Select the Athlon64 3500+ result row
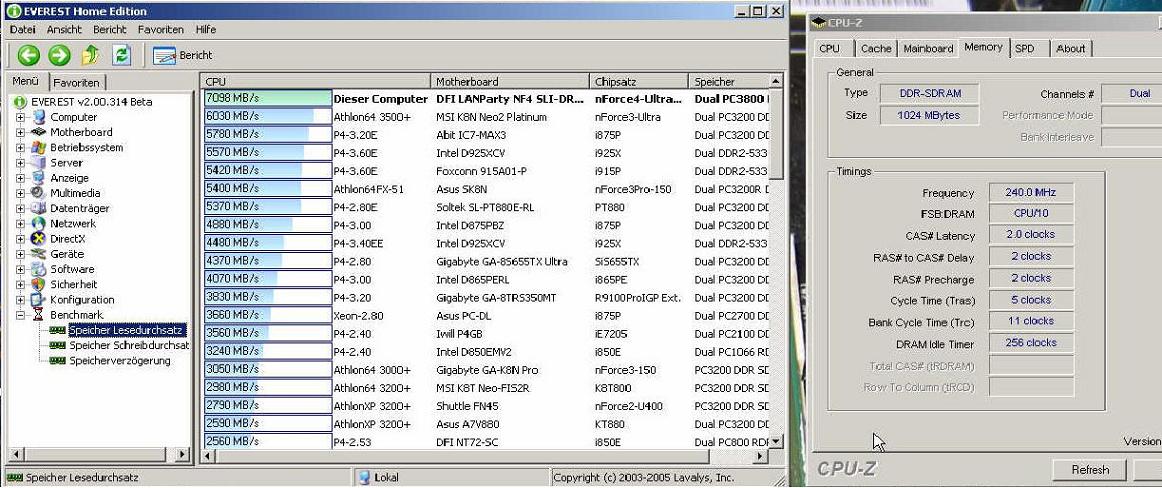 coord(487,117)
